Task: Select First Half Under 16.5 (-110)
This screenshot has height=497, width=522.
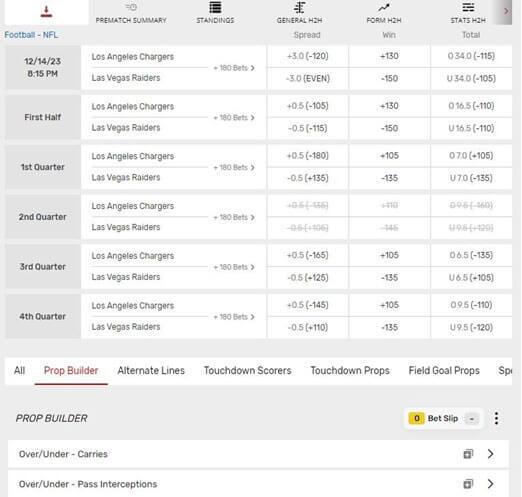Action: (x=471, y=128)
